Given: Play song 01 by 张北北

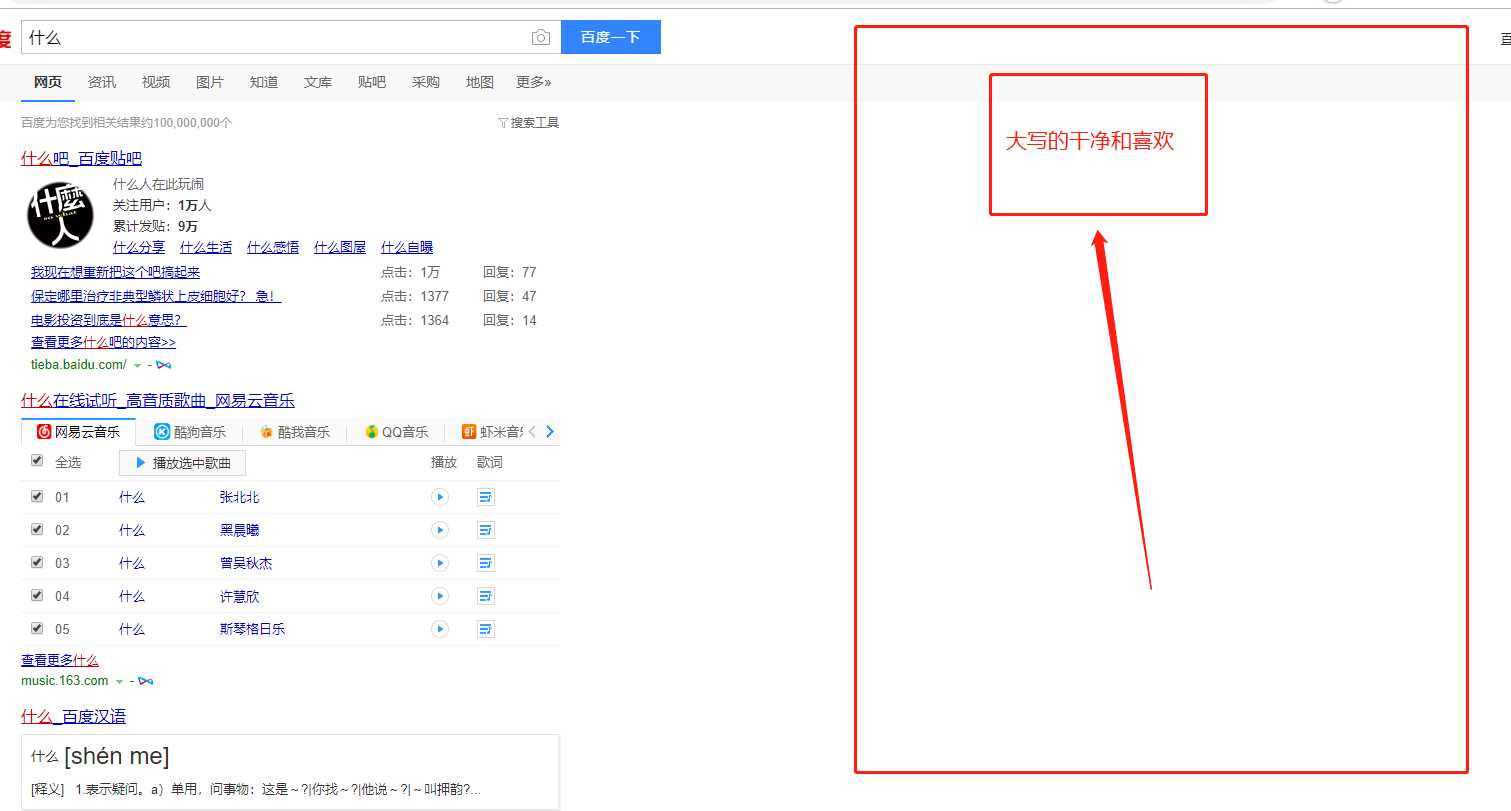Looking at the screenshot, I should (x=439, y=497).
